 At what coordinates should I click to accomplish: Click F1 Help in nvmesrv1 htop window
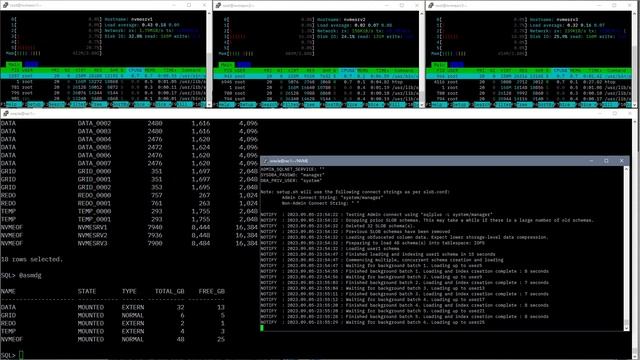[x=14, y=104]
